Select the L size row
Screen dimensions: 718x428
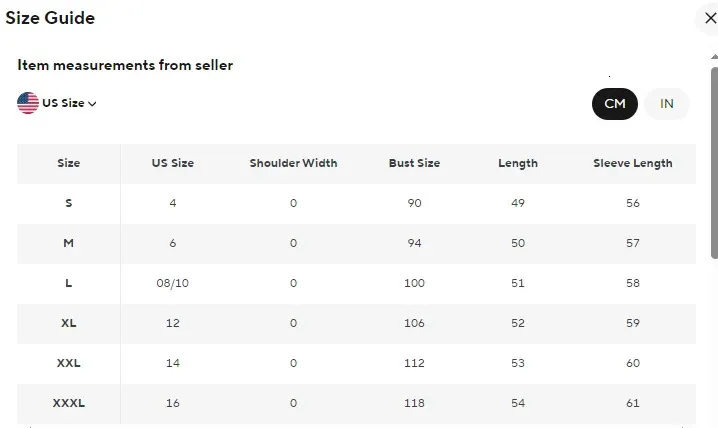(69, 283)
